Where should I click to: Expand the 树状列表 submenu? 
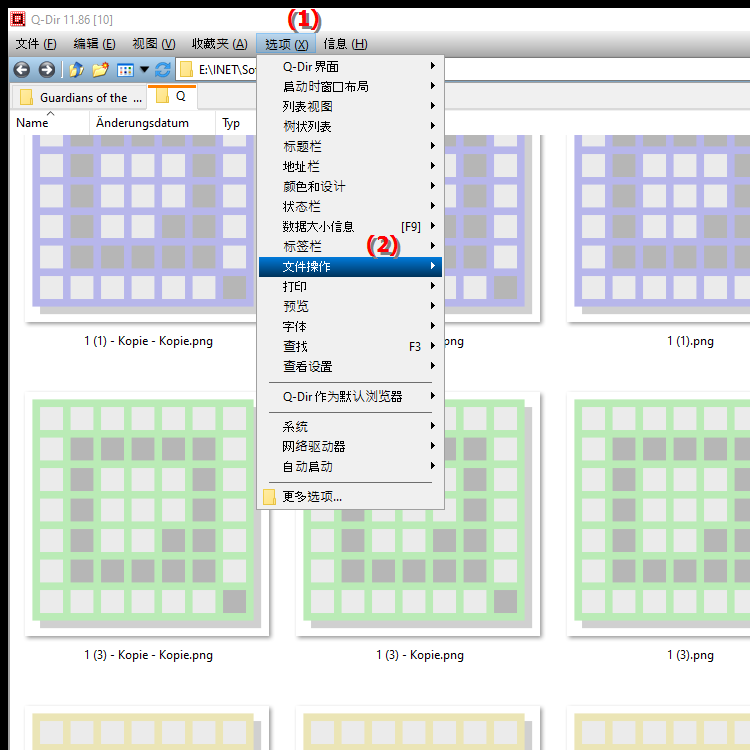pos(350,126)
